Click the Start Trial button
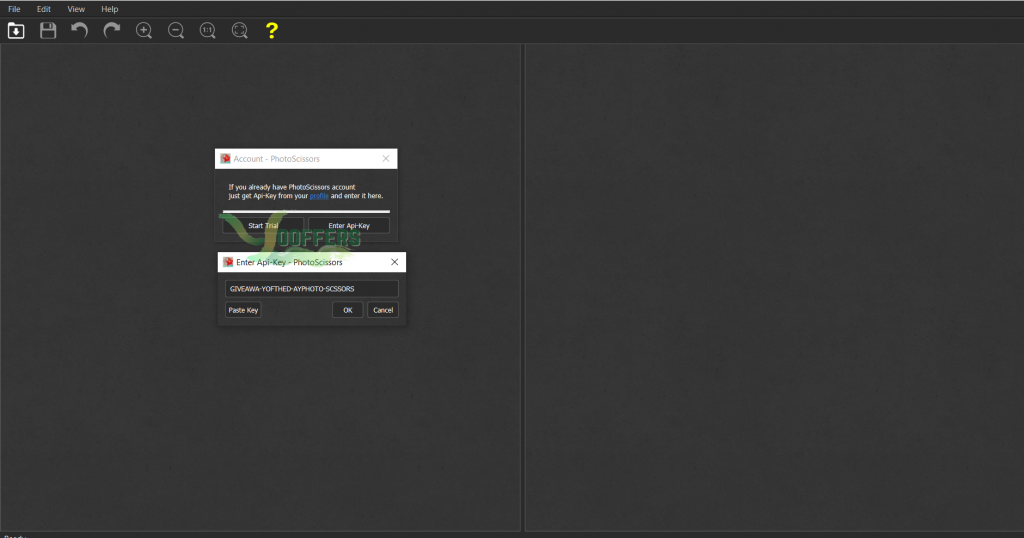The image size is (1024, 538). pyautogui.click(x=263, y=225)
